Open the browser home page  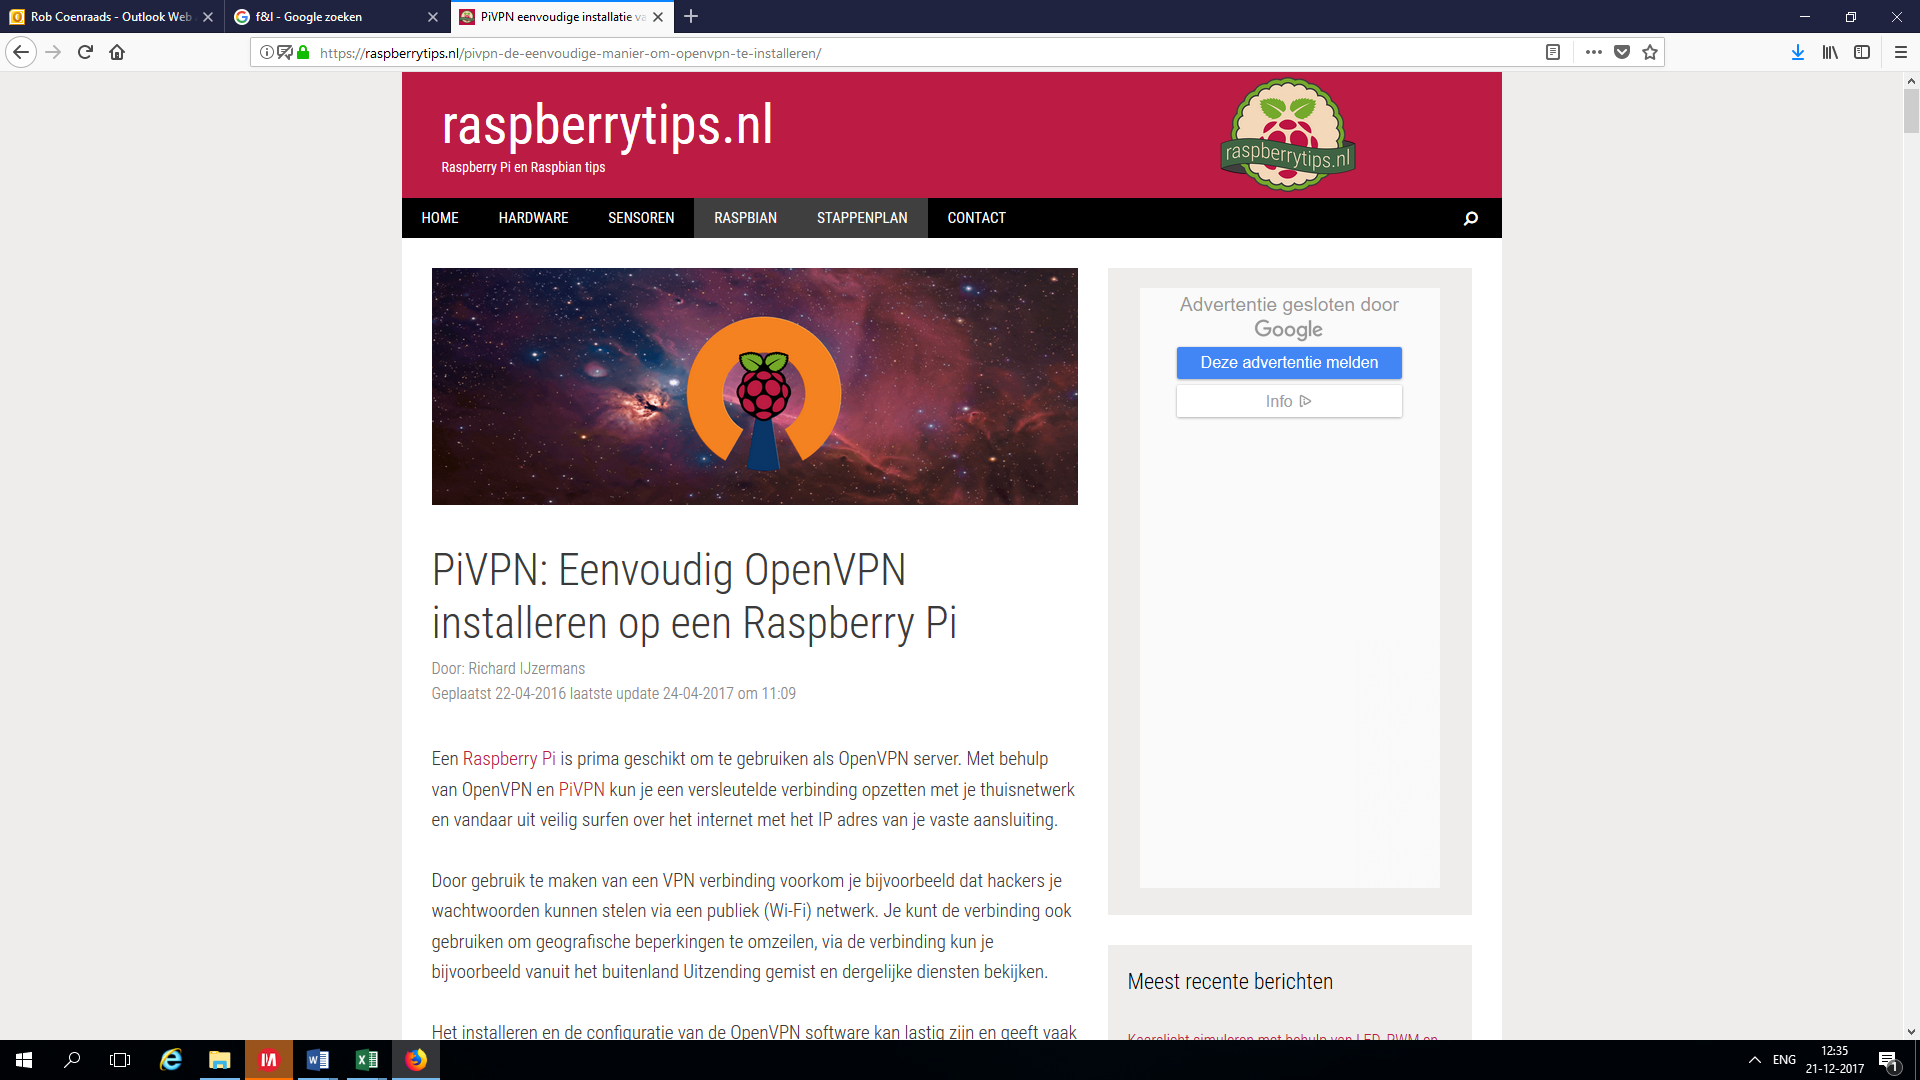117,52
